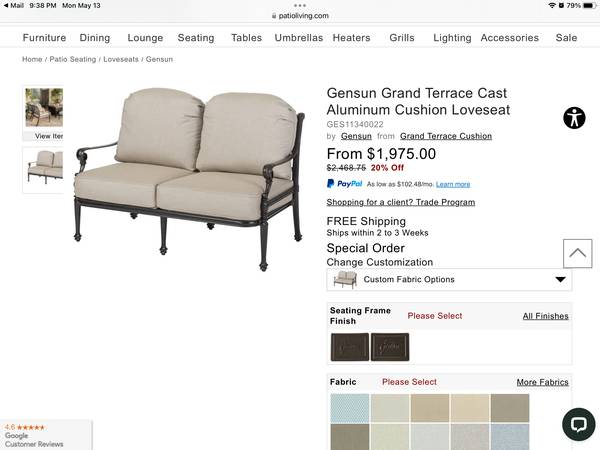
Task: Click the padlock icon beside patioliving.com
Action: click(x=274, y=16)
